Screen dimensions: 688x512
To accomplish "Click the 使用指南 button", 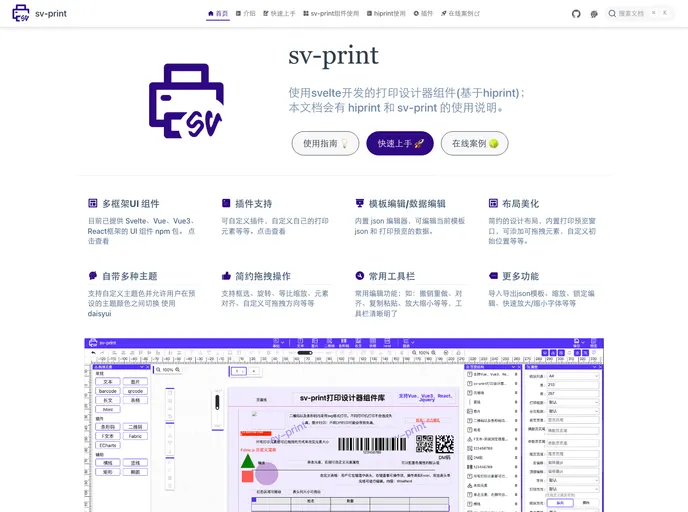I will (x=325, y=143).
